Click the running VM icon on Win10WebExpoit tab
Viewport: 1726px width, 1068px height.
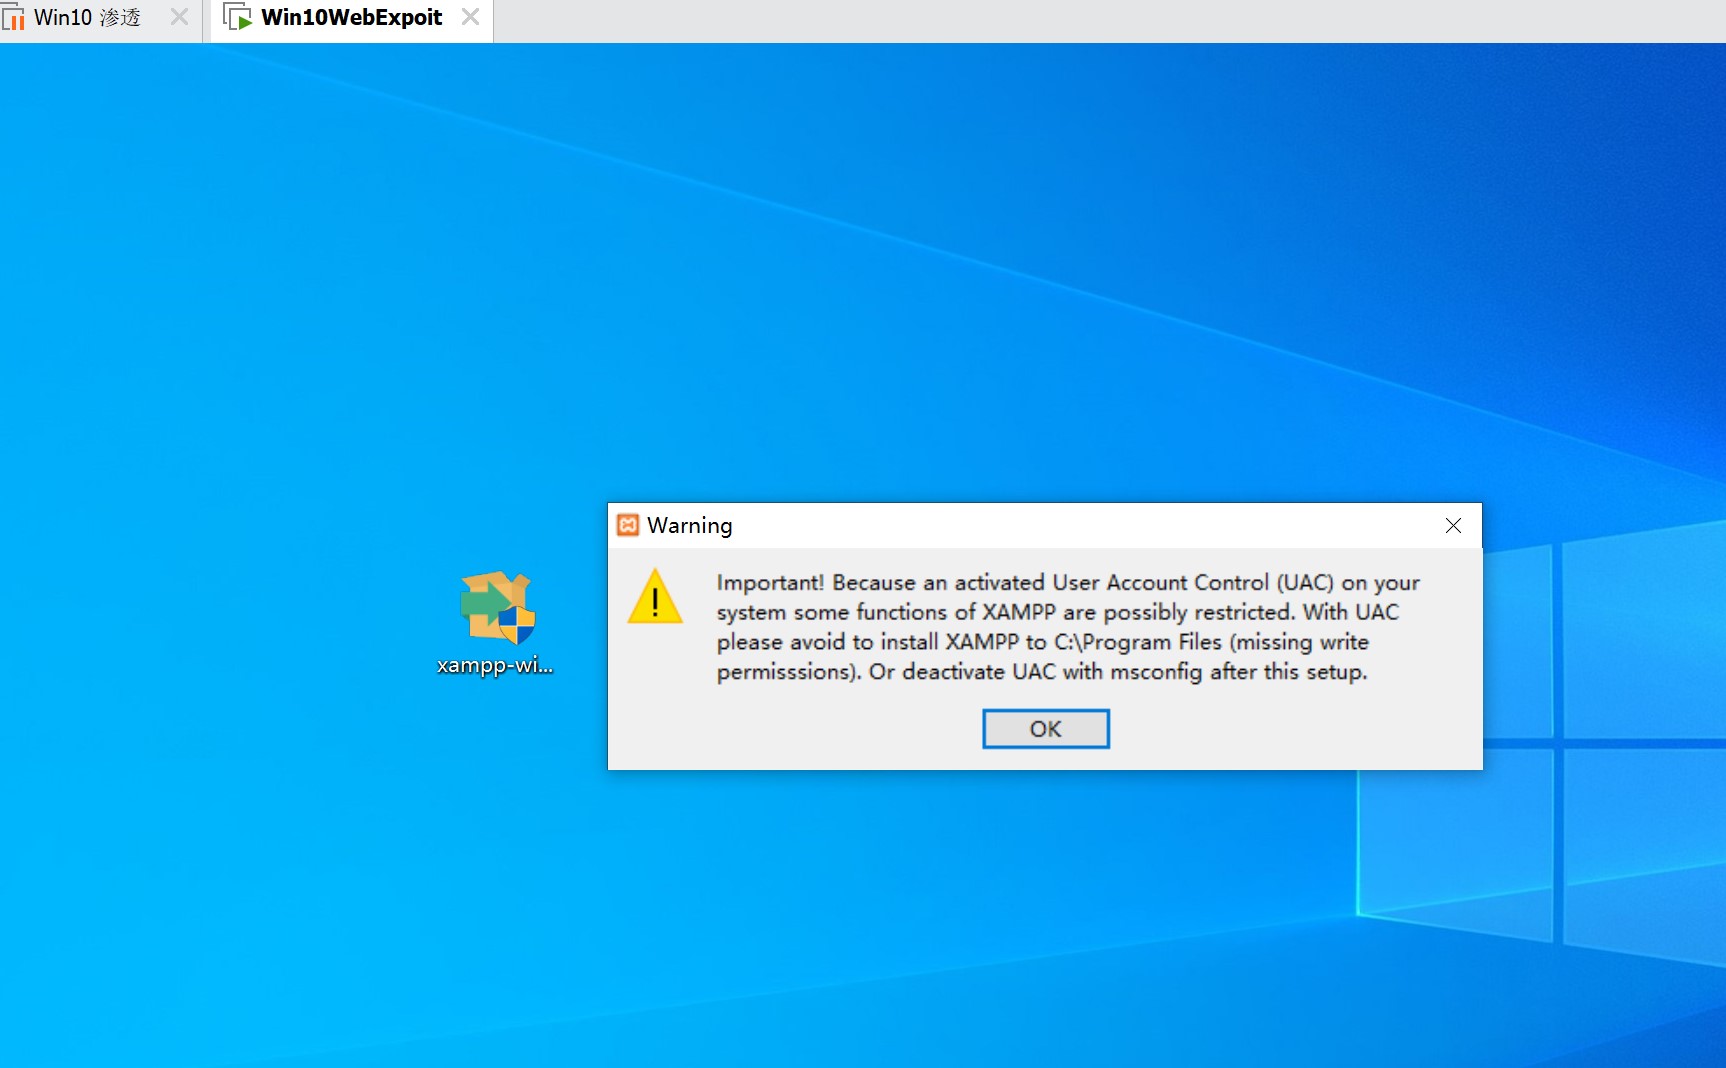(x=237, y=17)
